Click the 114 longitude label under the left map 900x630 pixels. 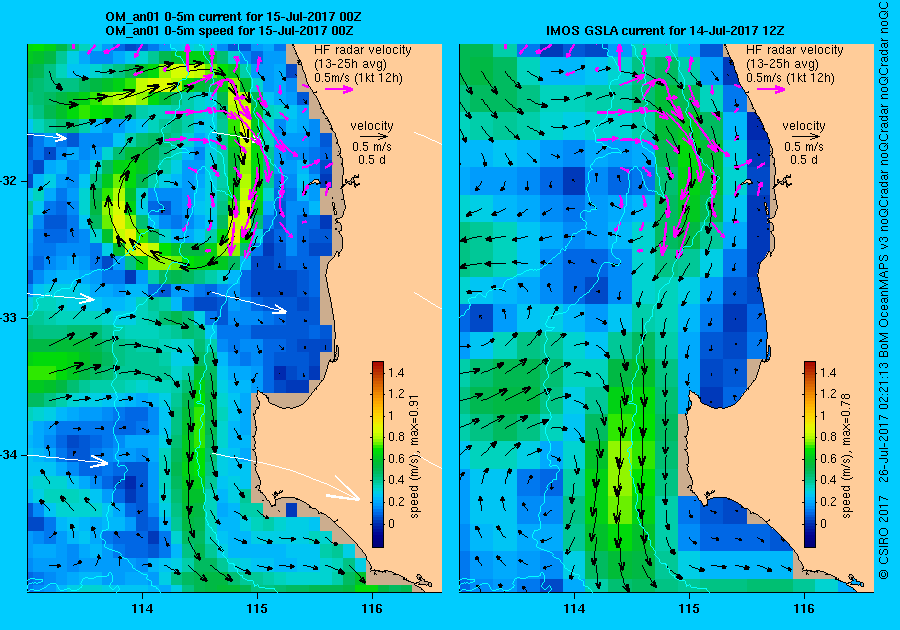142,609
